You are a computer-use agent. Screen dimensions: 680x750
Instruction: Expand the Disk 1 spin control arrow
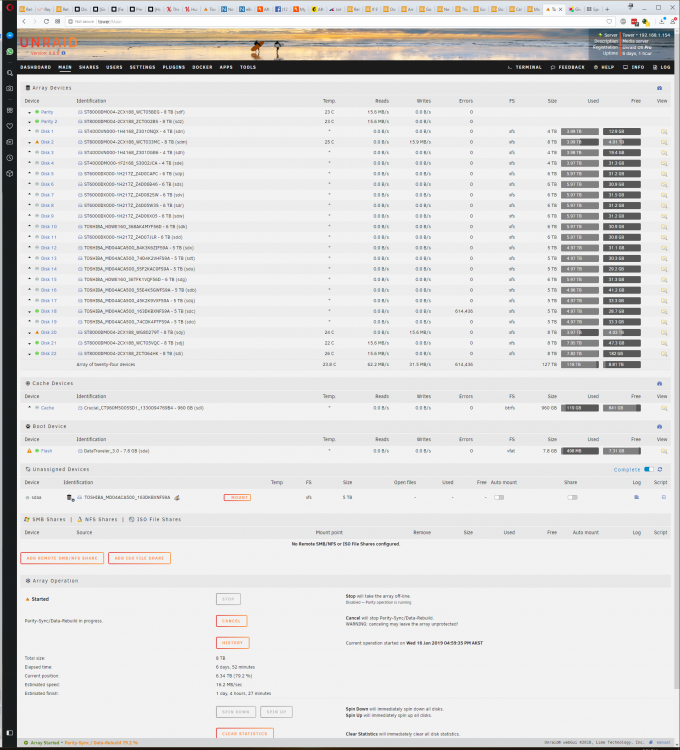[x=29, y=131]
